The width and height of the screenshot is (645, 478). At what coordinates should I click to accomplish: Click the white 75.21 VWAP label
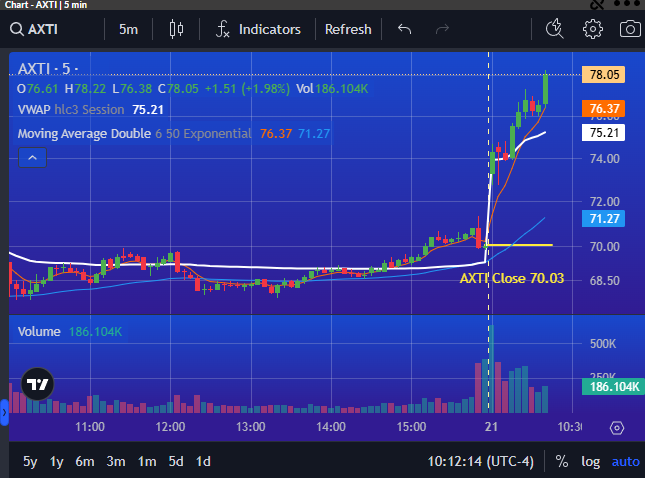click(603, 132)
